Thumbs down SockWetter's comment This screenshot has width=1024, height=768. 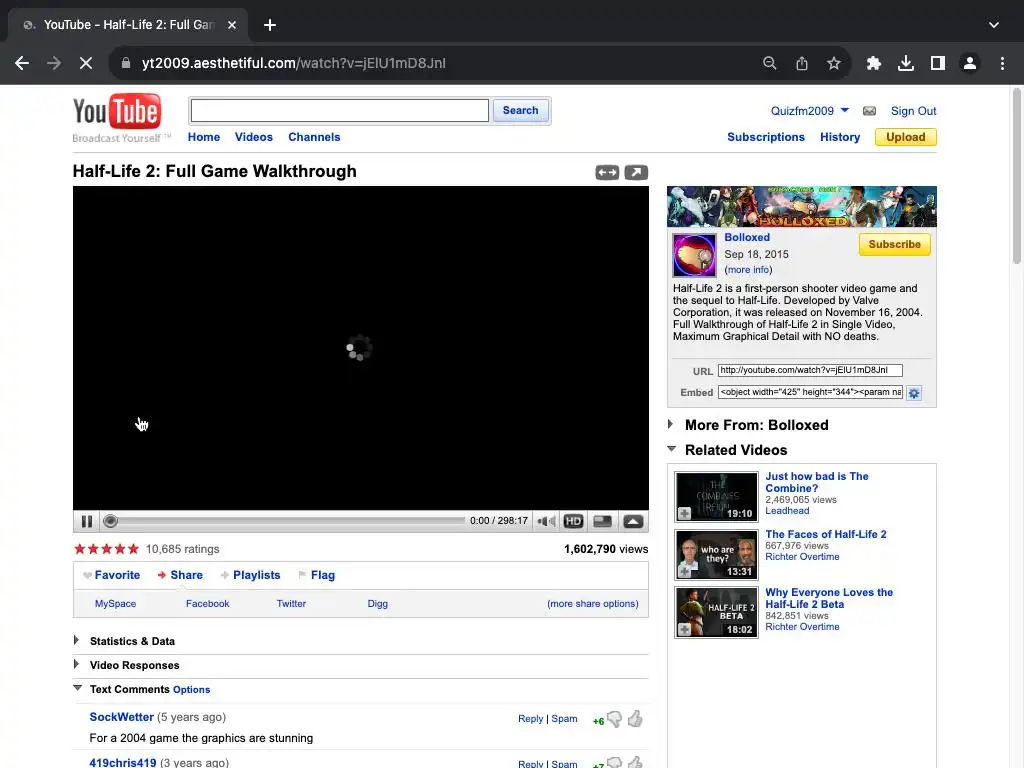(x=615, y=720)
